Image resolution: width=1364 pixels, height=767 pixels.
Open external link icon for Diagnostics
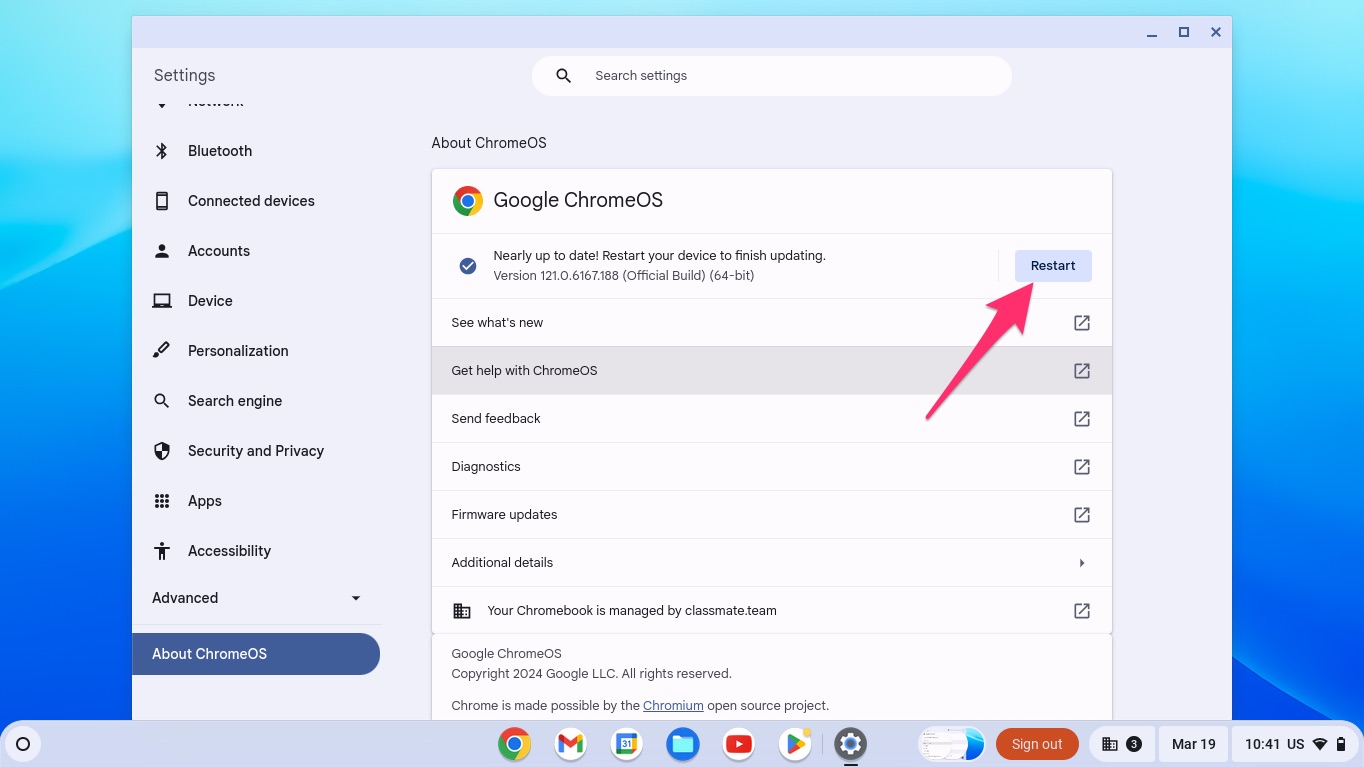[x=1082, y=467]
